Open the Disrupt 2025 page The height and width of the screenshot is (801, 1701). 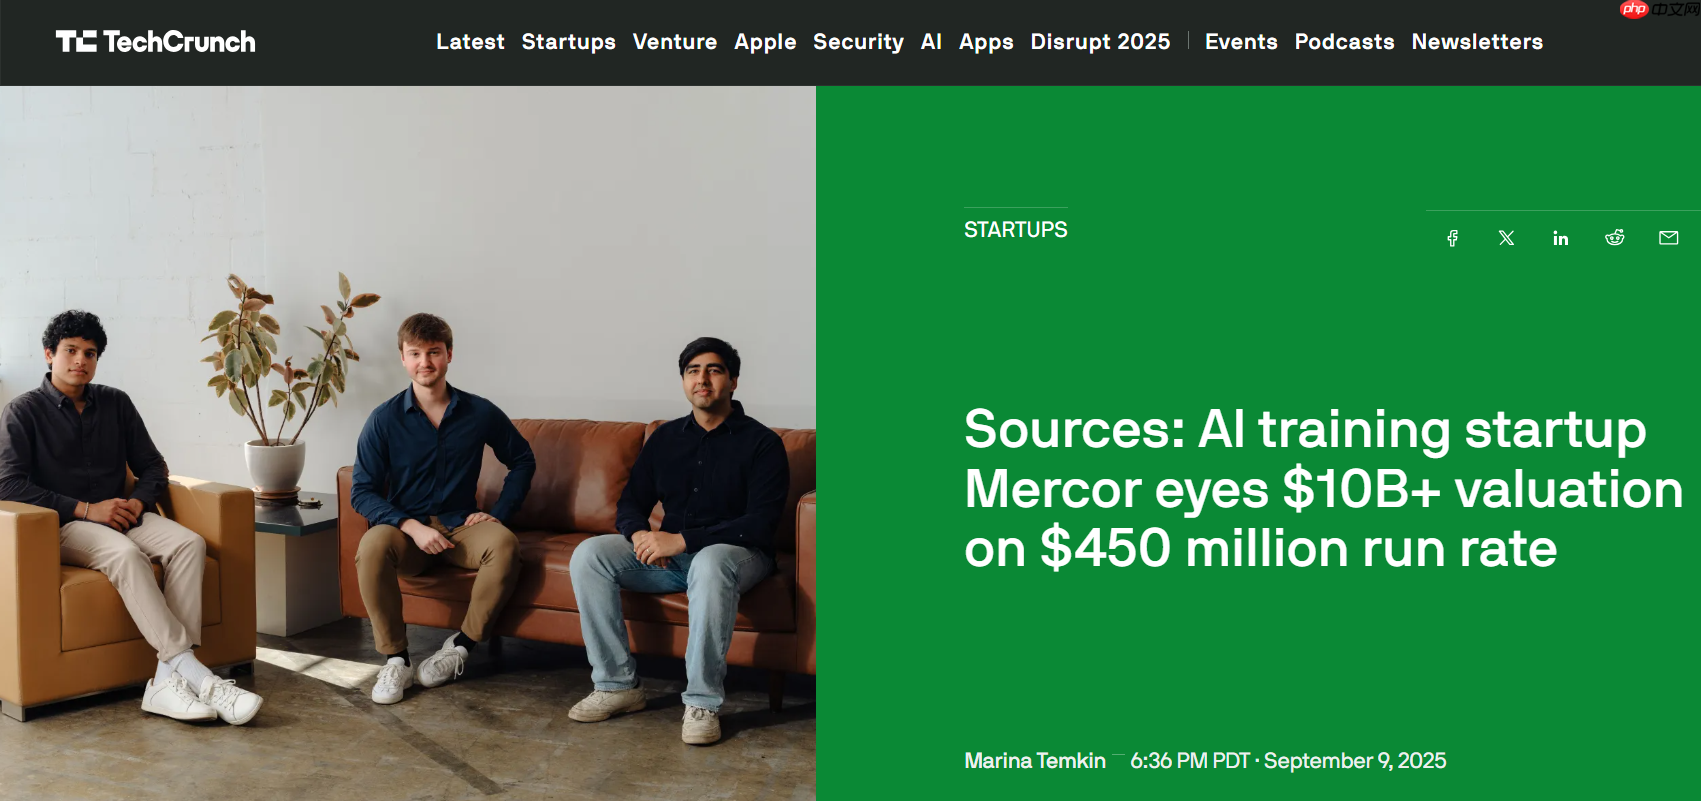click(x=1100, y=42)
